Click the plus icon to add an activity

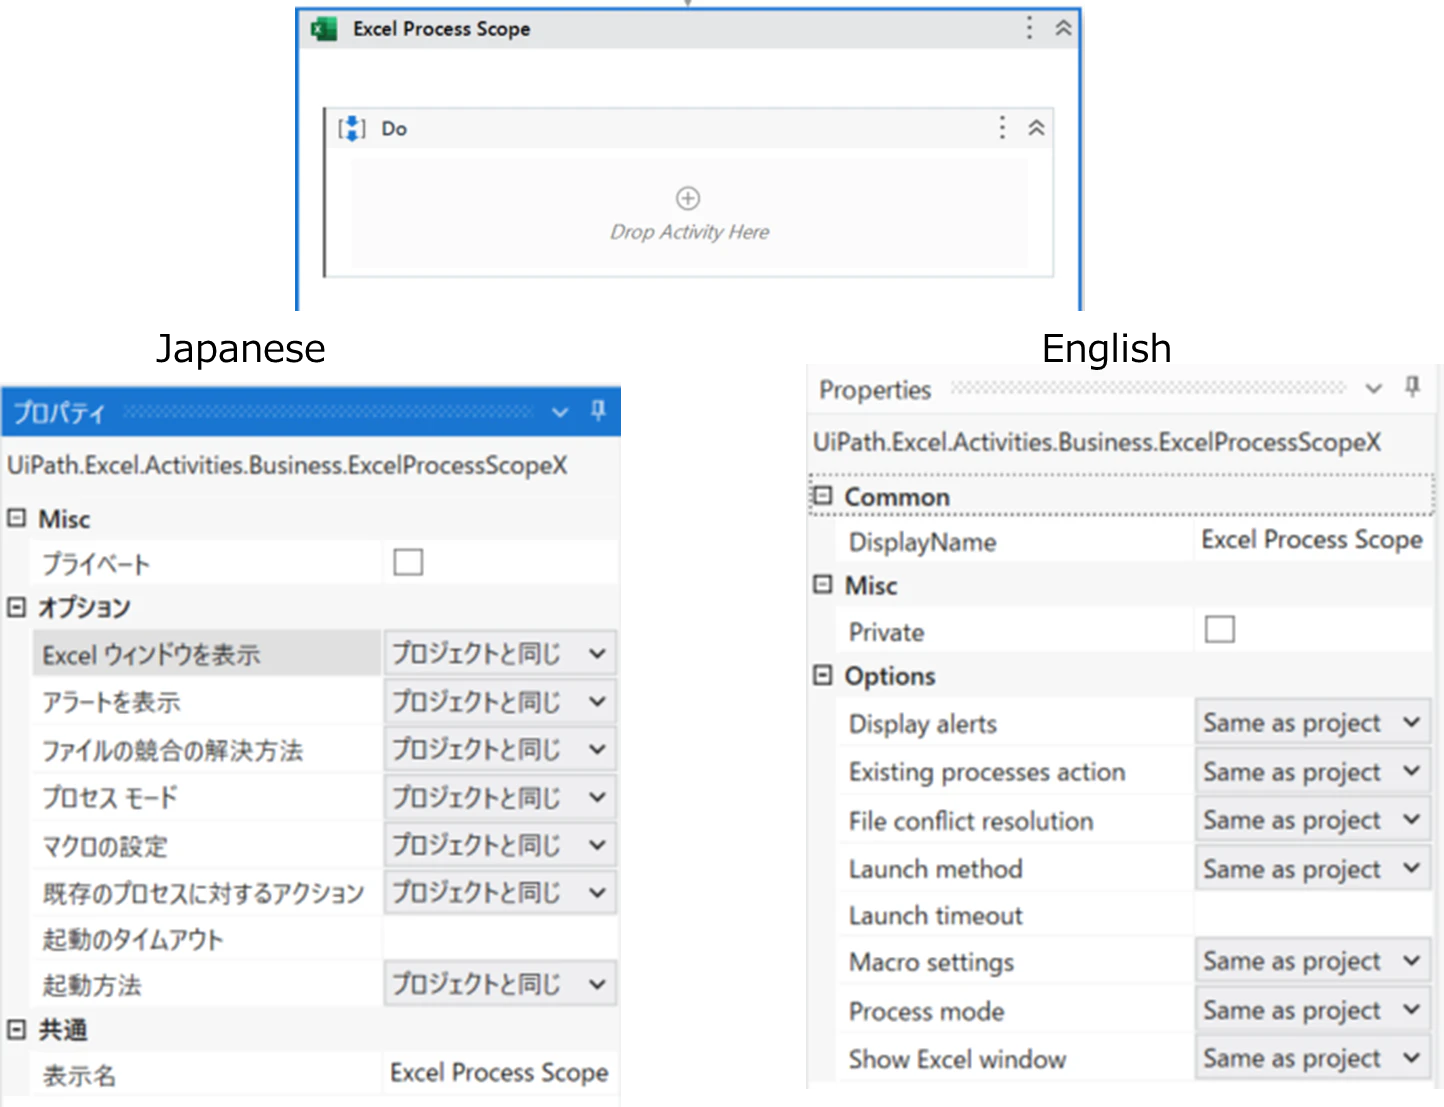pyautogui.click(x=688, y=198)
